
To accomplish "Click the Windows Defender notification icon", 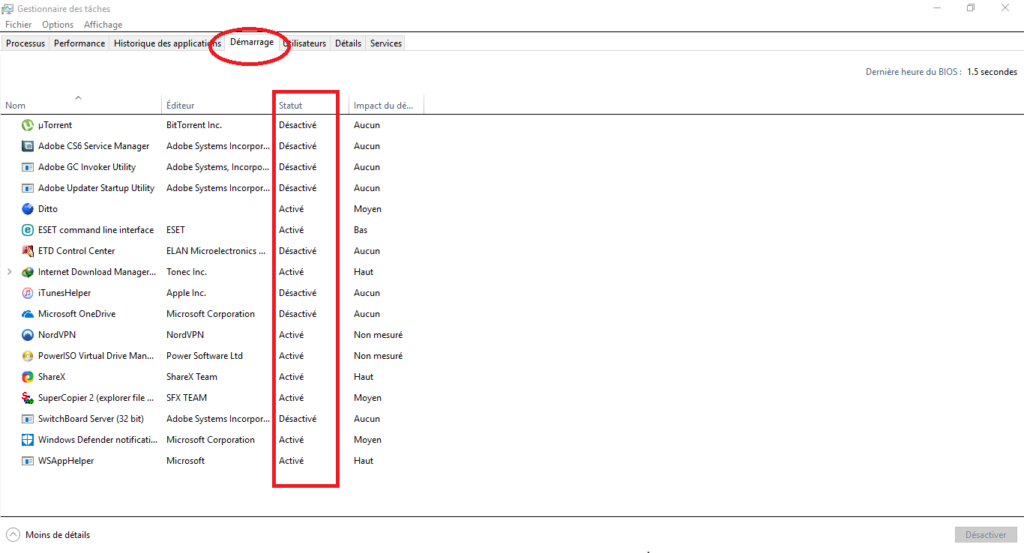I will point(27,439).
